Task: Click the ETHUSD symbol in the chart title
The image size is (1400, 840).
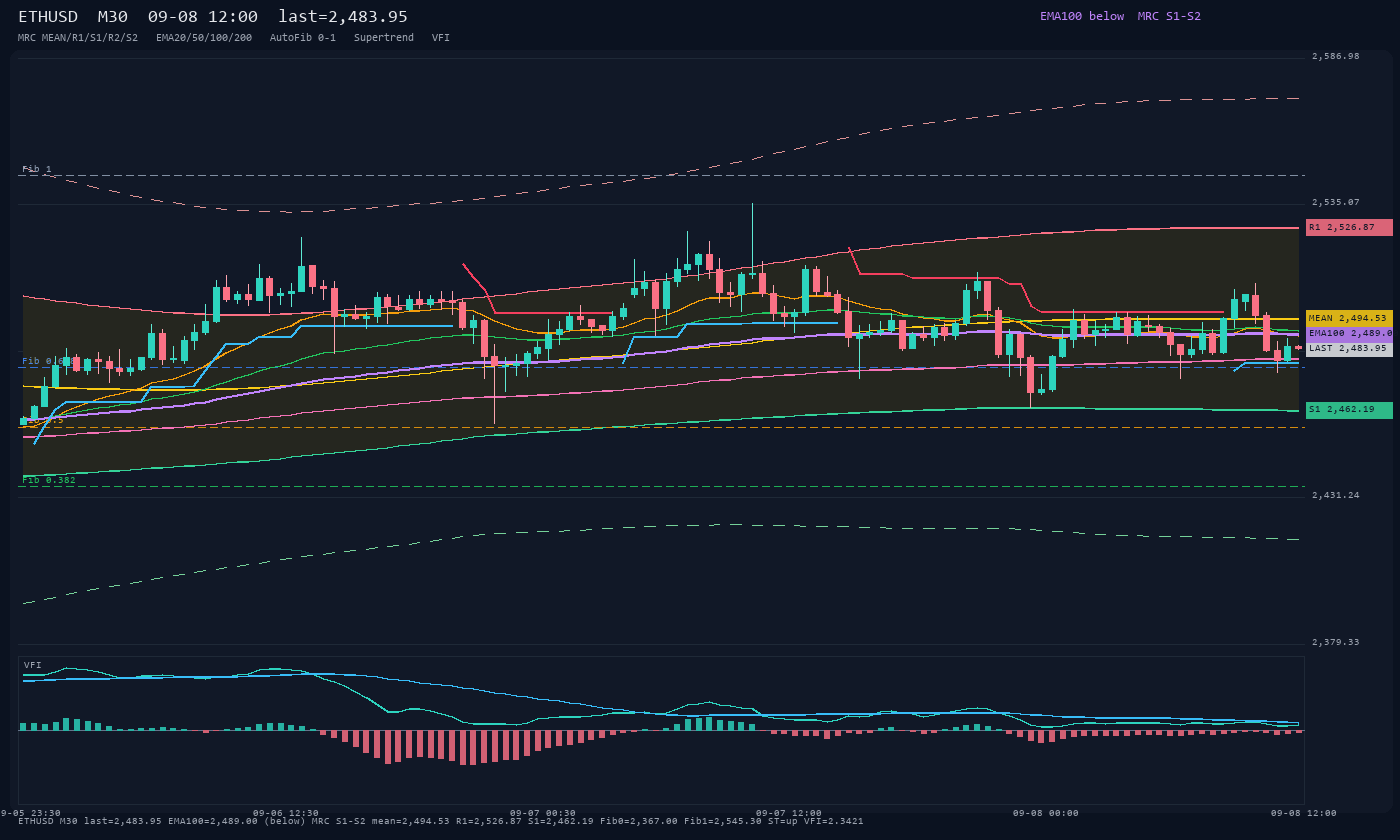Action: click(48, 17)
